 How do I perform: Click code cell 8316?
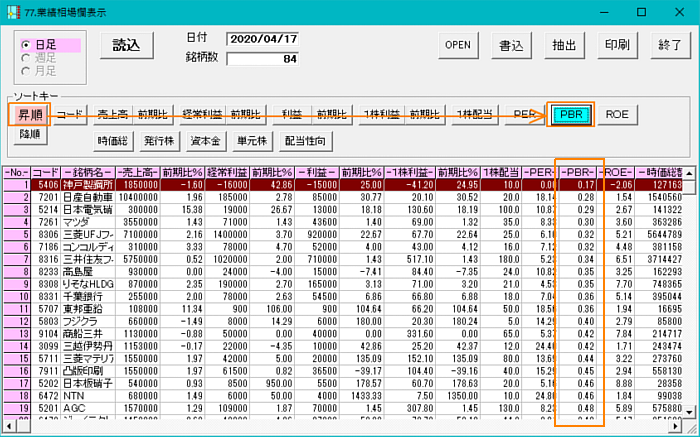click(x=46, y=259)
